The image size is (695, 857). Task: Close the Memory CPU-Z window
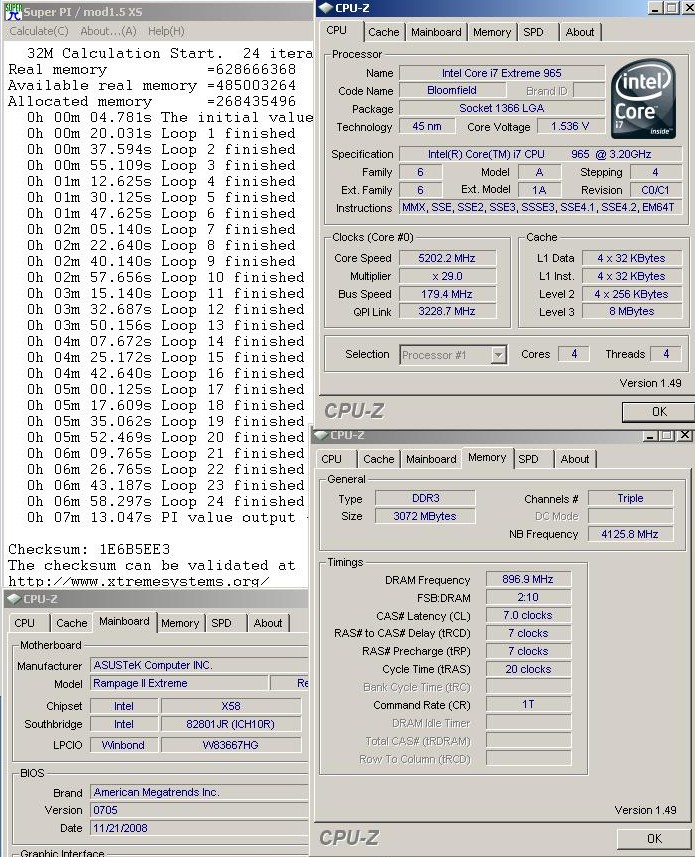(684, 435)
